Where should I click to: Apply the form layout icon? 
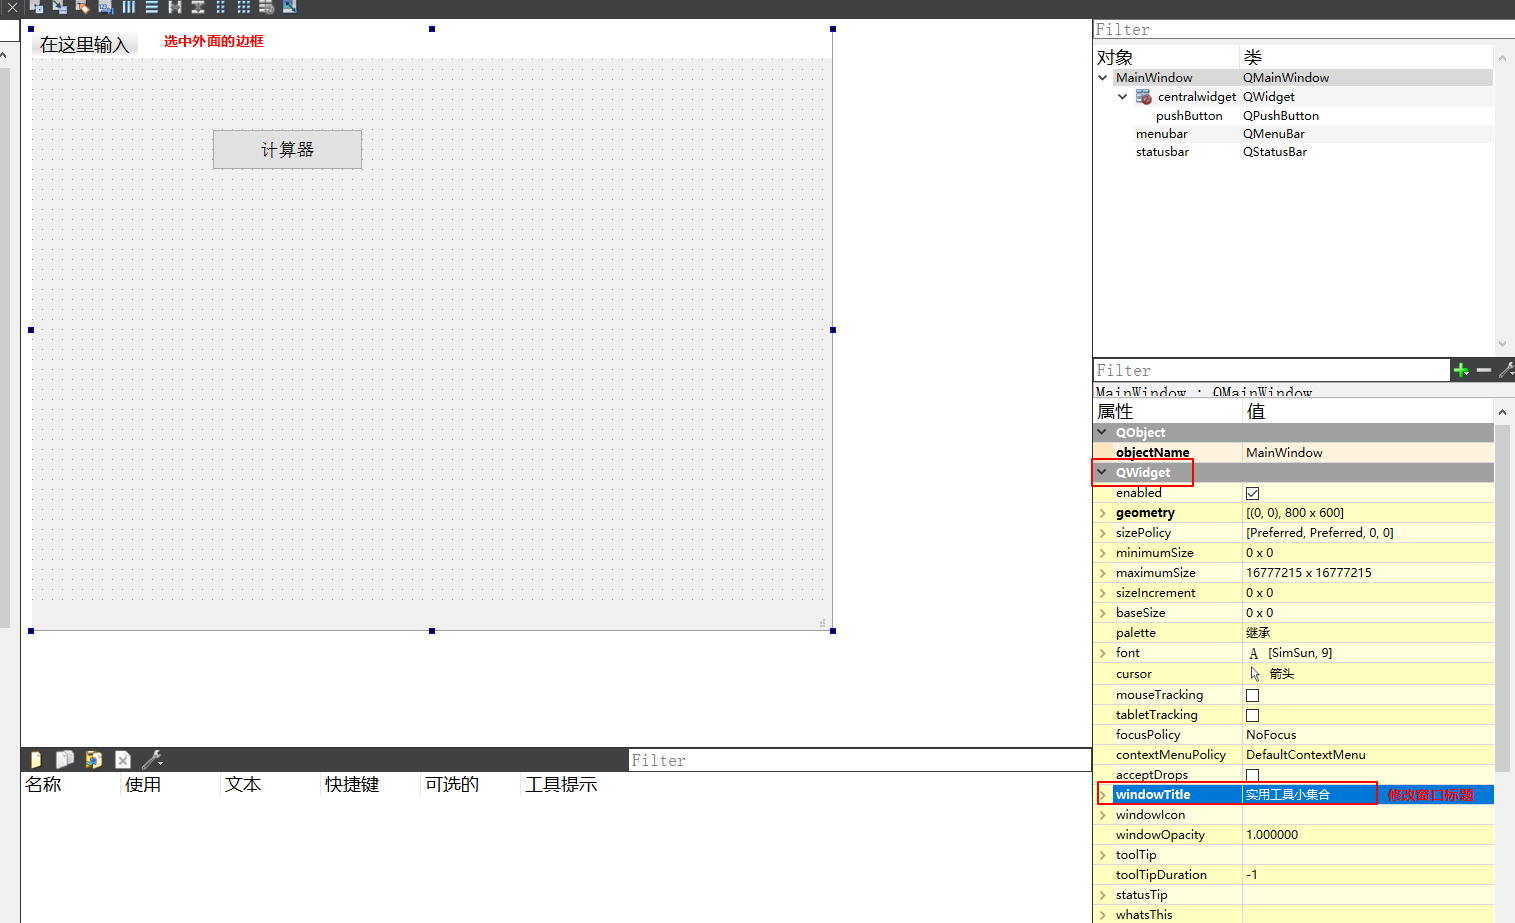[x=221, y=6]
